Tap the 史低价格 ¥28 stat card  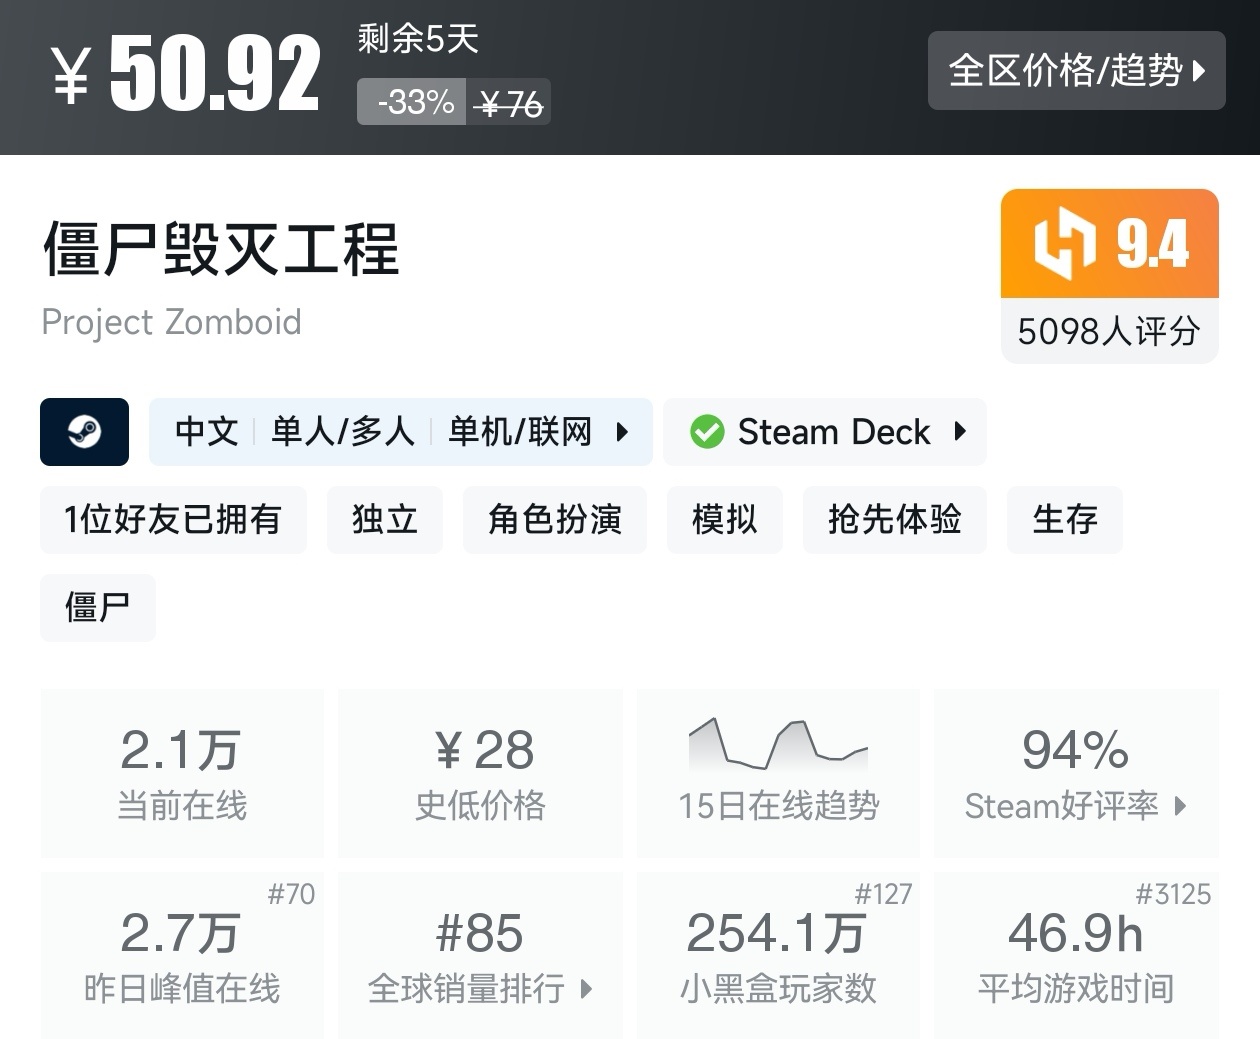[x=480, y=772]
